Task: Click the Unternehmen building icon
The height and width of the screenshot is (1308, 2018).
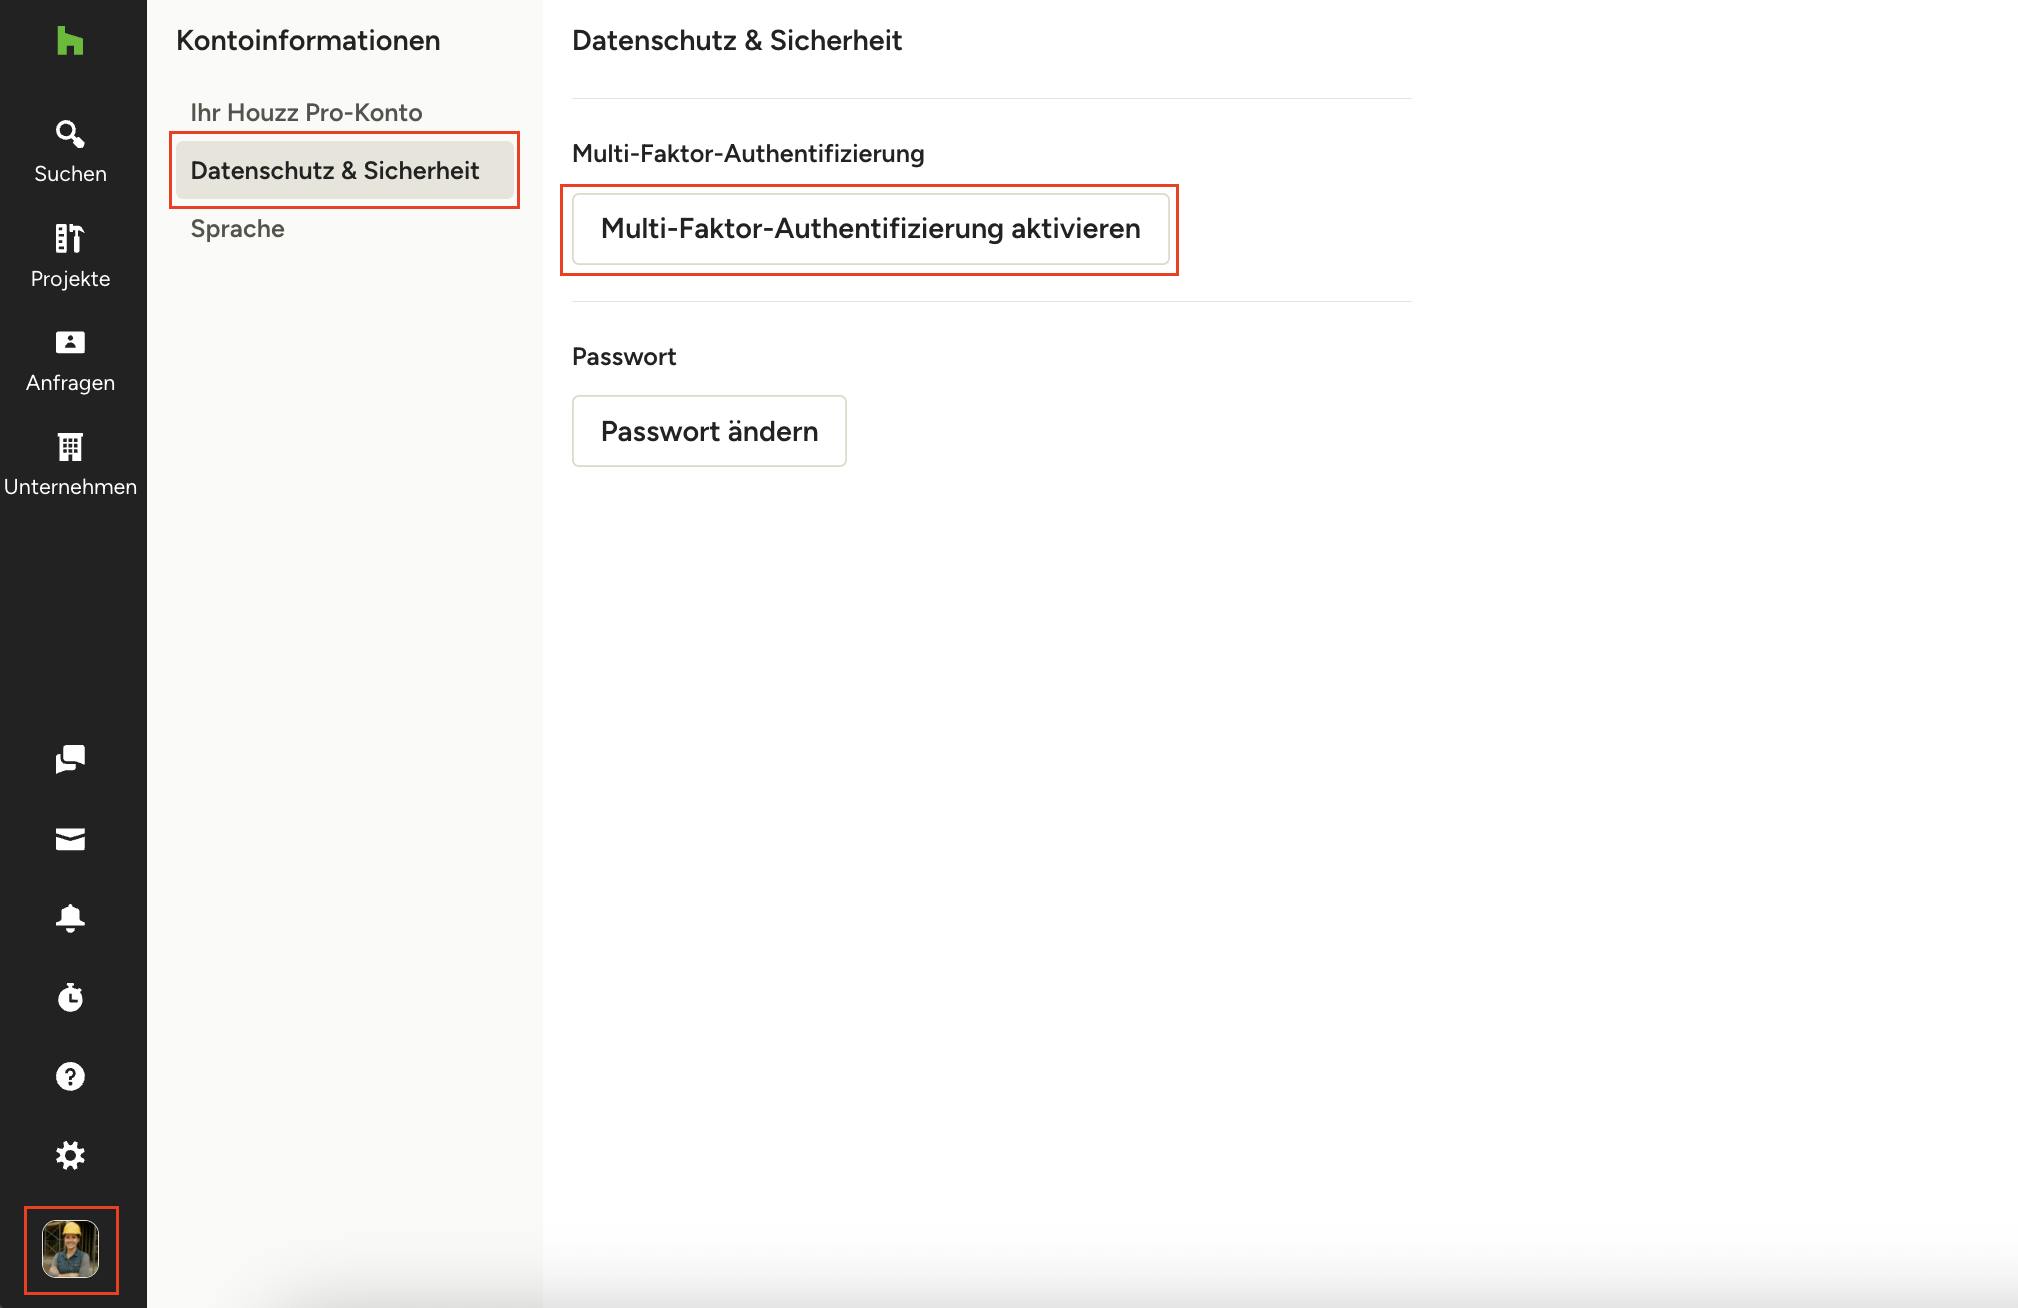Action: point(69,448)
